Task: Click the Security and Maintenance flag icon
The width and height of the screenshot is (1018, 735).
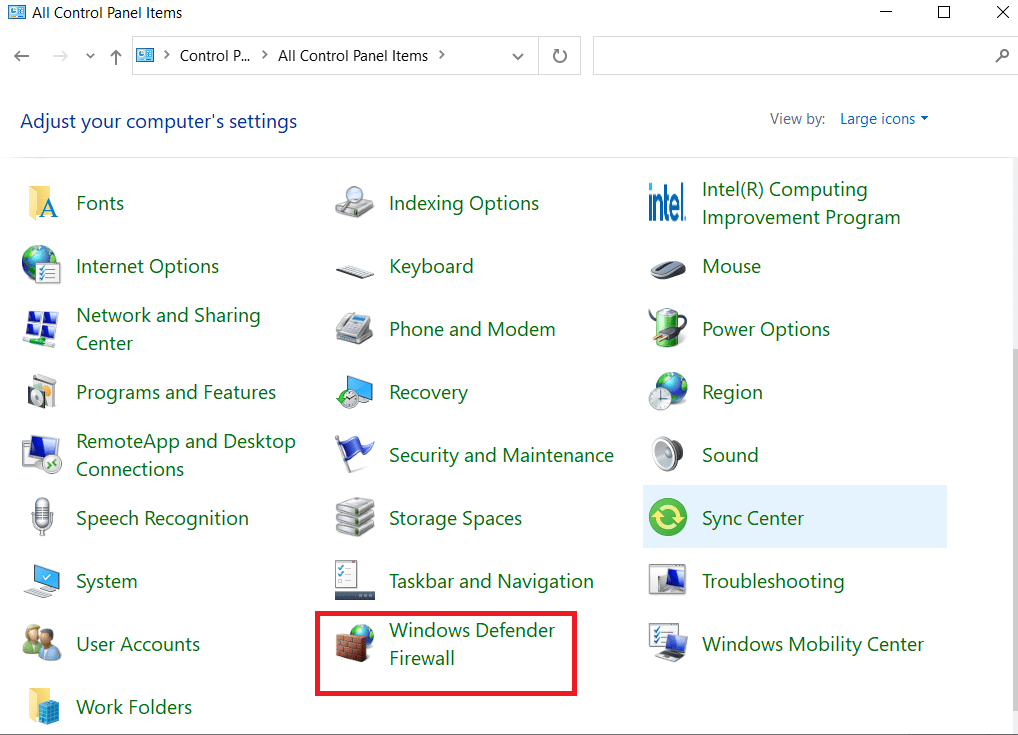Action: pyautogui.click(x=354, y=454)
